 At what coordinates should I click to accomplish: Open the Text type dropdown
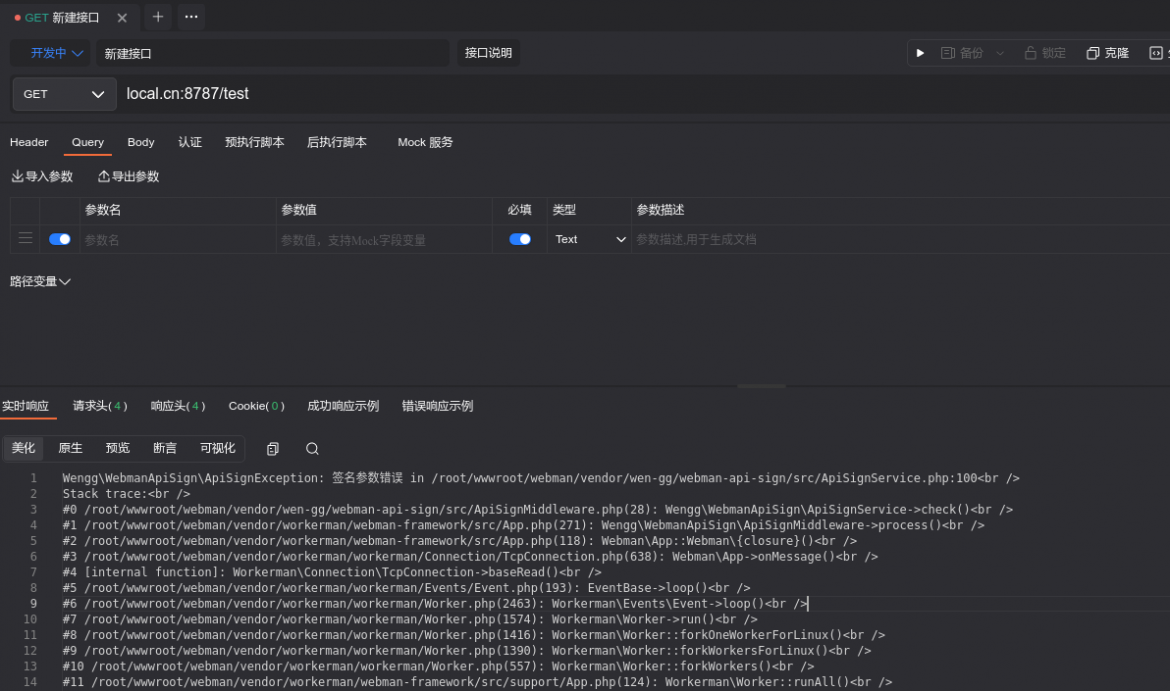(589, 240)
